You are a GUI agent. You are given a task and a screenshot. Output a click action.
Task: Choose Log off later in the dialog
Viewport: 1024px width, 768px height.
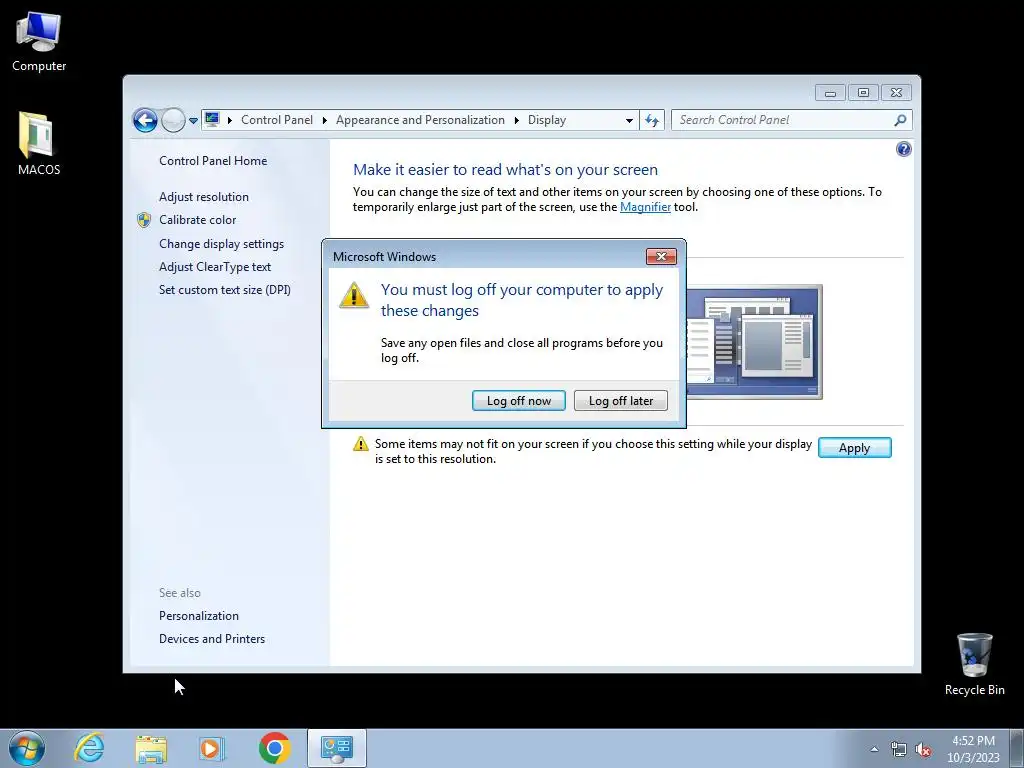coord(620,400)
